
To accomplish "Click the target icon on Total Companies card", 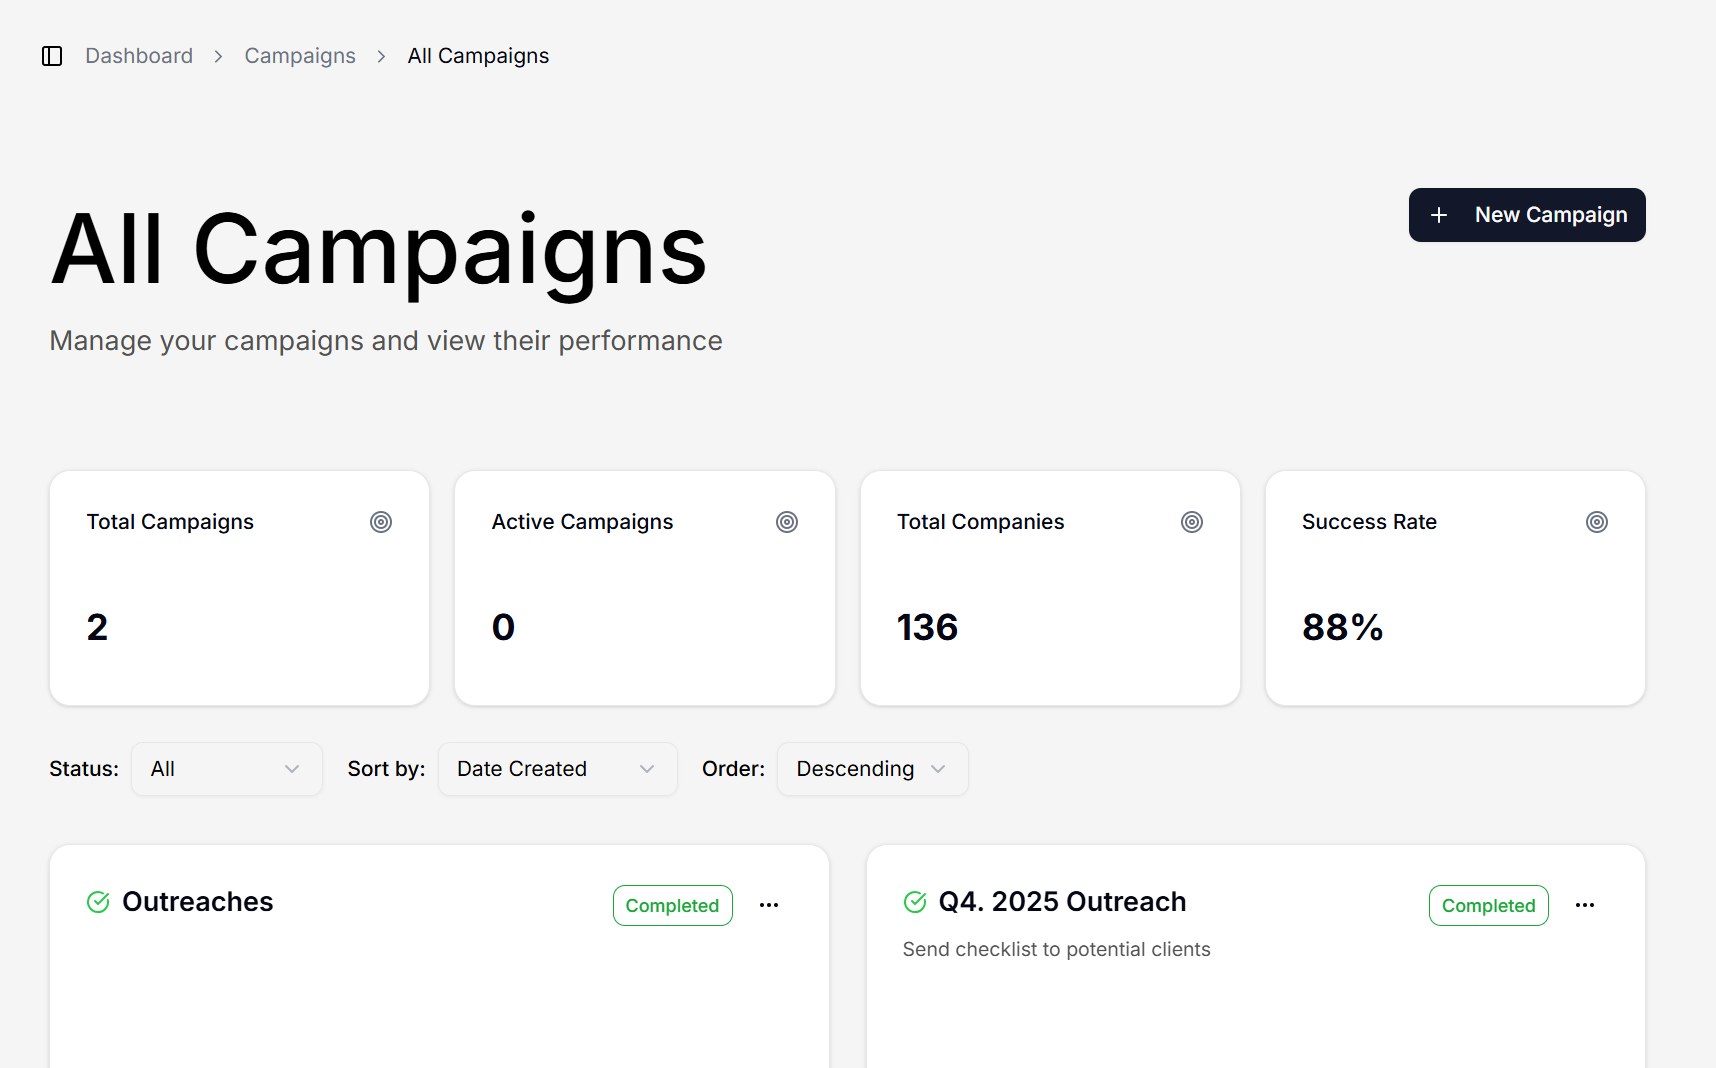I will tap(1192, 521).
